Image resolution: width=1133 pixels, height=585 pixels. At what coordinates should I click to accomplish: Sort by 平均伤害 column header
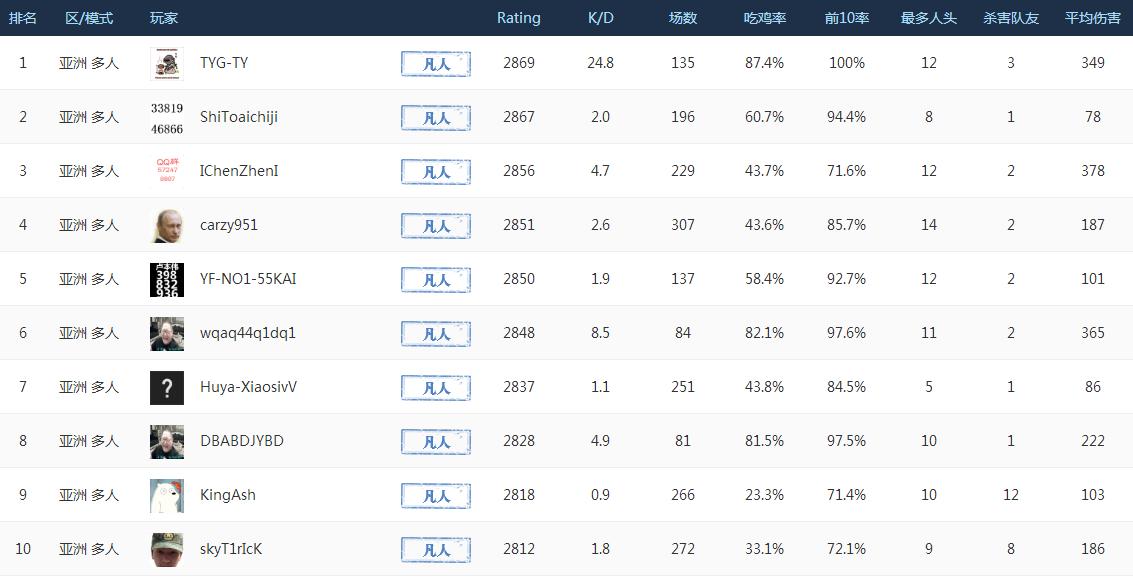click(1093, 18)
